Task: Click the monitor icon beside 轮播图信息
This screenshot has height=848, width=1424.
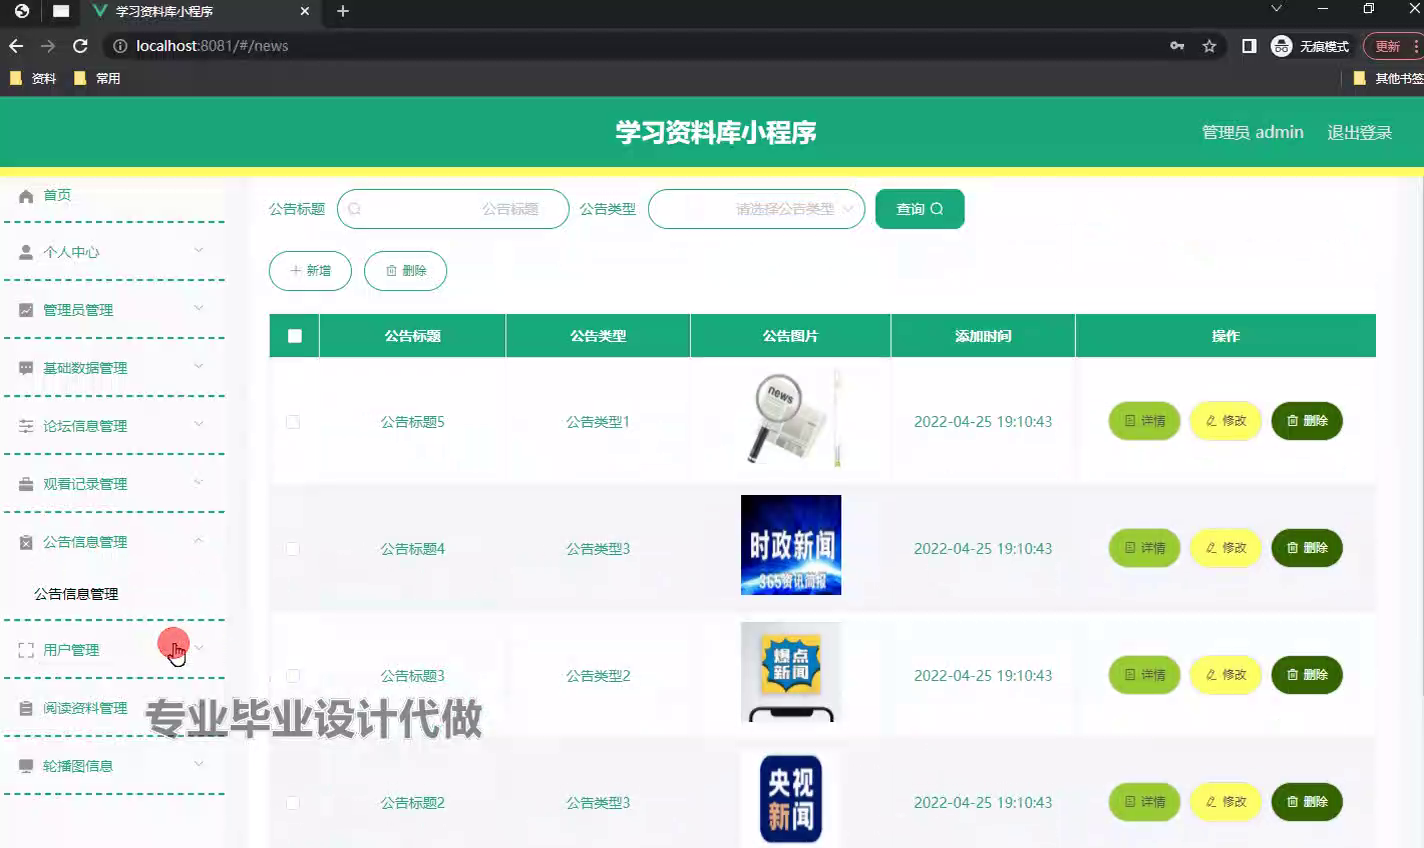Action: coord(26,766)
